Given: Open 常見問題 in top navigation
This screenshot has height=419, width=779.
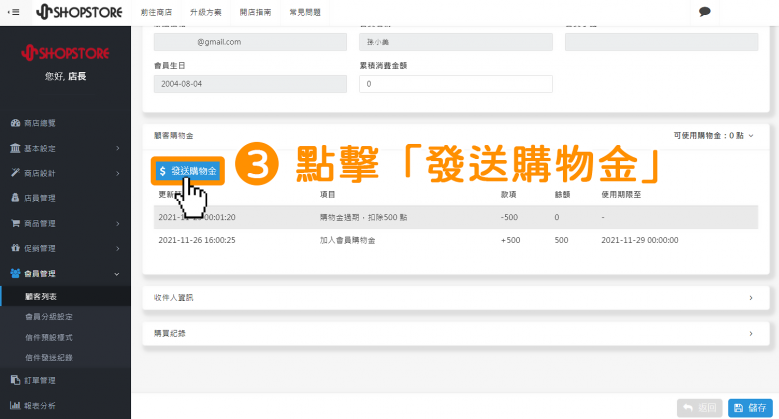Looking at the screenshot, I should 305,12.
